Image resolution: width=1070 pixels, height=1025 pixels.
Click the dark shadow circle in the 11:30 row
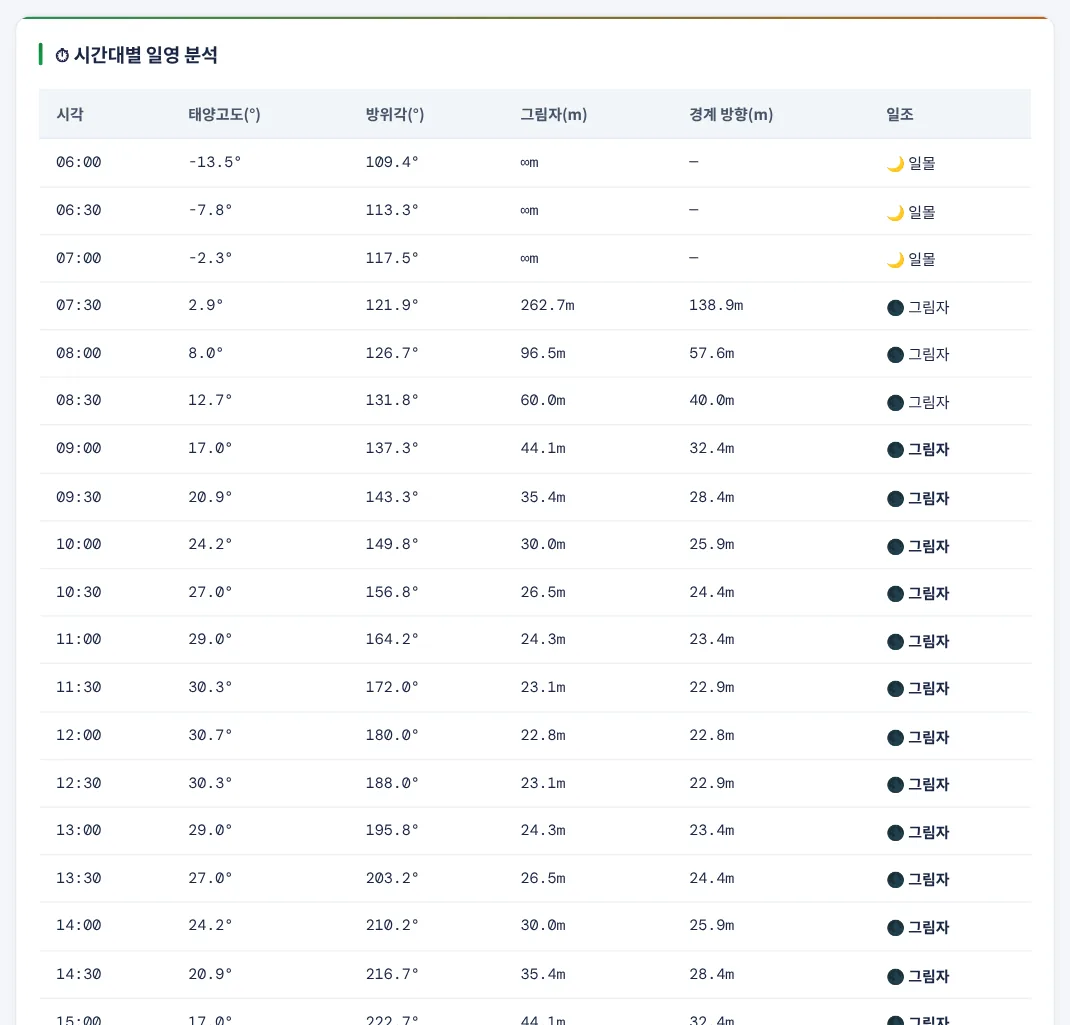tap(895, 688)
